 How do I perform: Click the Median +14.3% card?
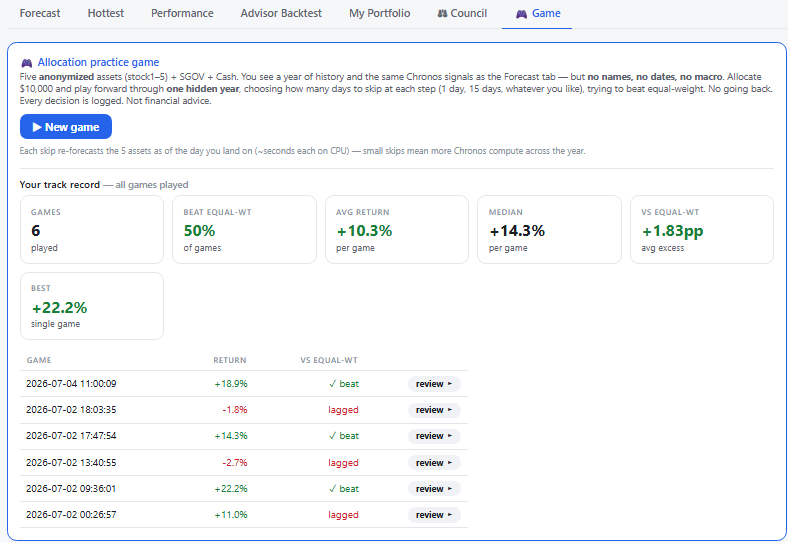[x=549, y=230]
